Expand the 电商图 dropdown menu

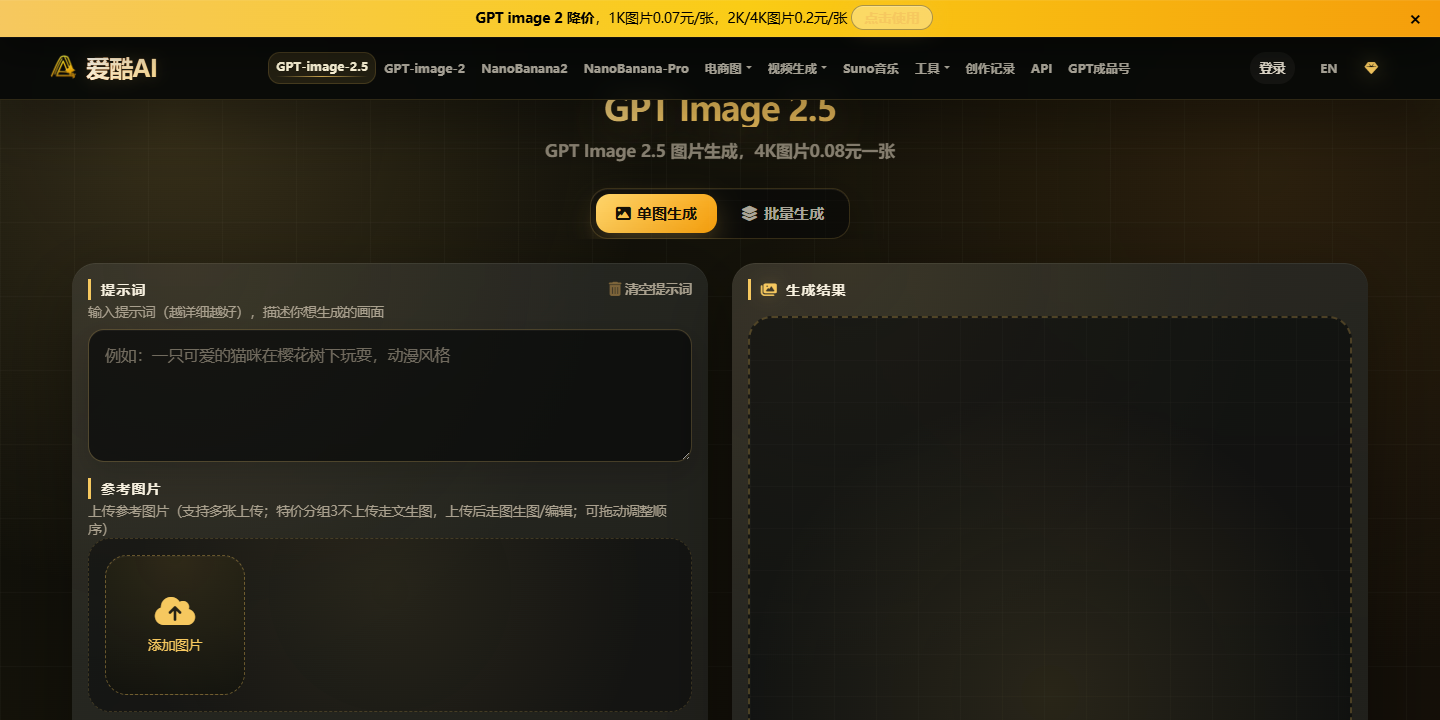728,68
